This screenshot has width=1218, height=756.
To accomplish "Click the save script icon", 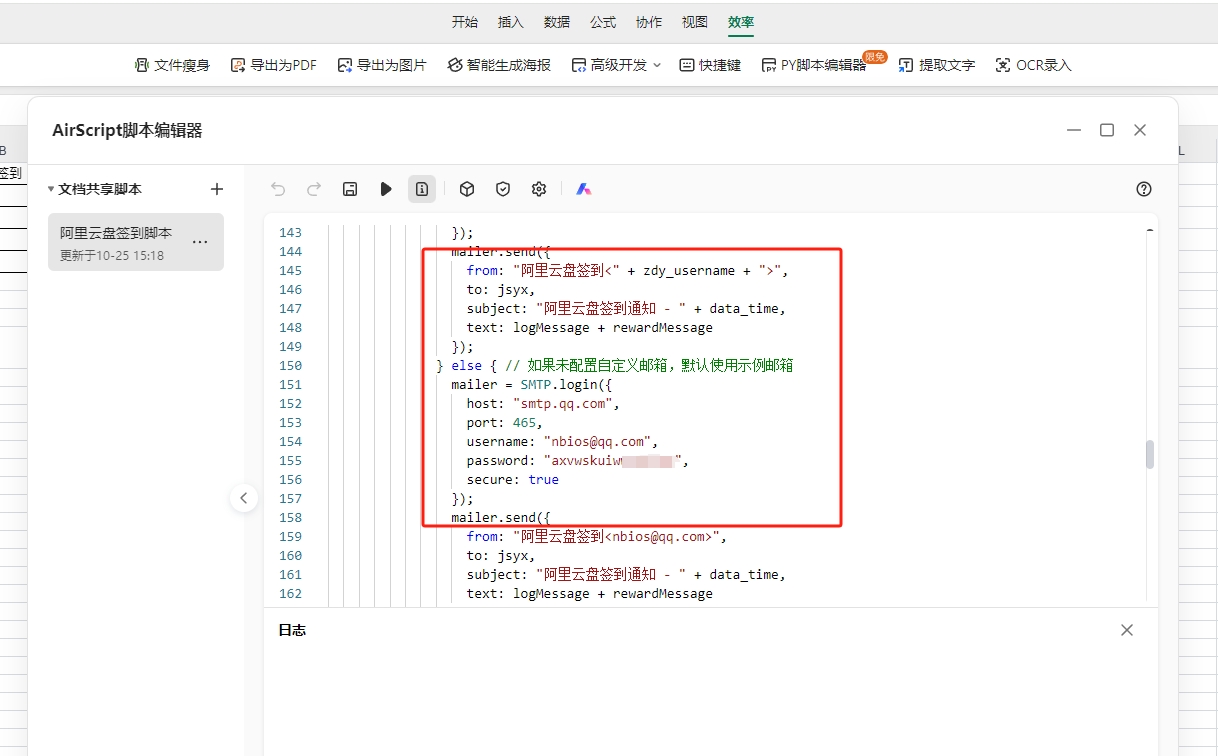I will (x=350, y=189).
